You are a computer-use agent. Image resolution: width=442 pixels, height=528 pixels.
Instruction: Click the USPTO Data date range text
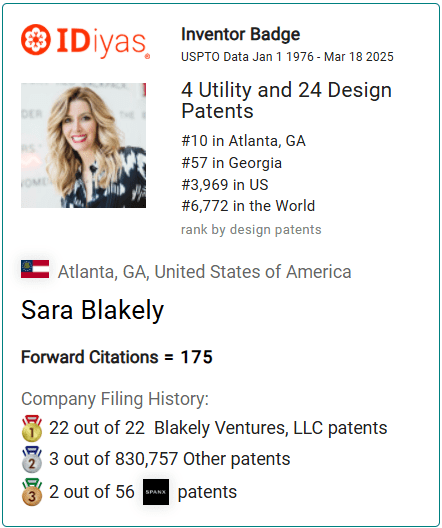[287, 57]
